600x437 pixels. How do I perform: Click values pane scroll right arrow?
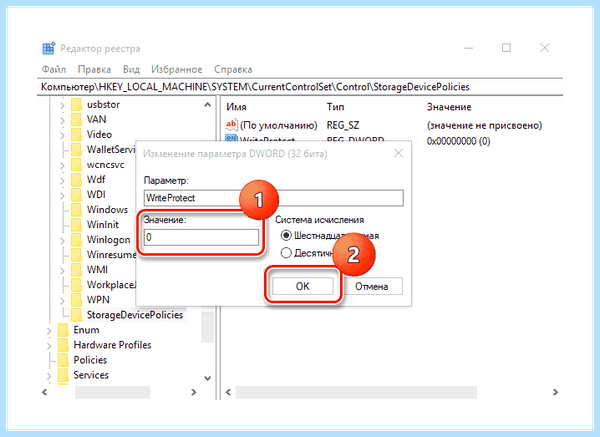pos(555,392)
